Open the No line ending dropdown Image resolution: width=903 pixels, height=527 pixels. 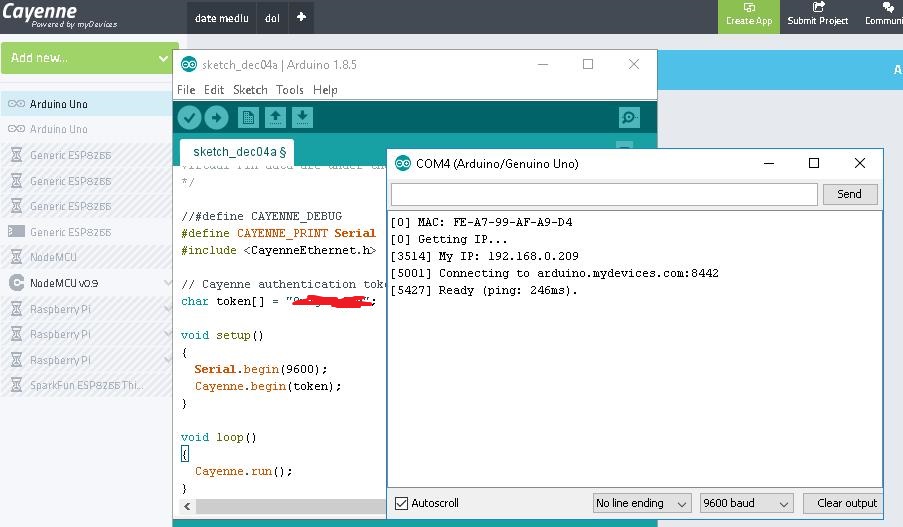coord(642,503)
